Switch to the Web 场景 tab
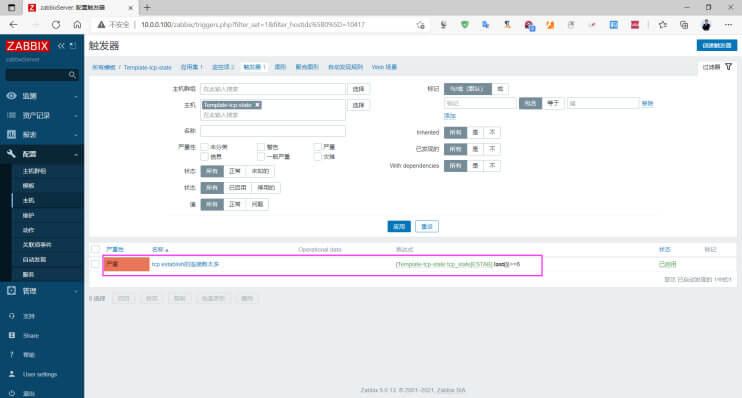 (x=384, y=67)
